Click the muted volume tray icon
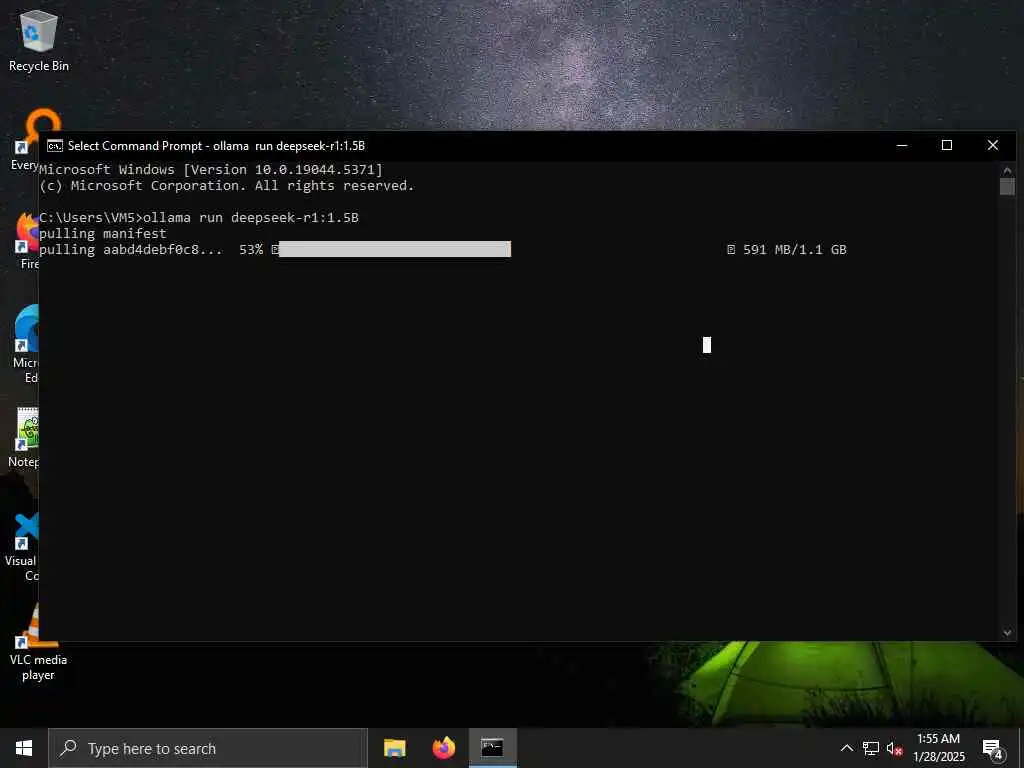This screenshot has height=768, width=1024. tap(894, 748)
